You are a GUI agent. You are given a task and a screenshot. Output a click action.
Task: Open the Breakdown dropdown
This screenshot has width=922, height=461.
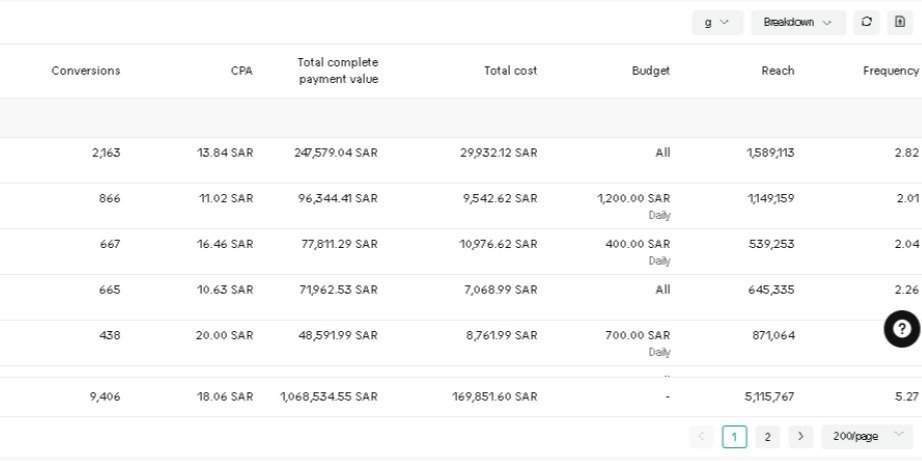point(798,22)
